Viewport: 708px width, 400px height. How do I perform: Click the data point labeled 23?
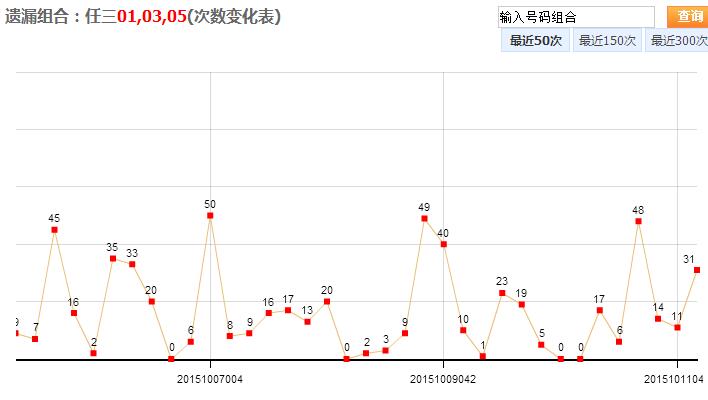502,293
